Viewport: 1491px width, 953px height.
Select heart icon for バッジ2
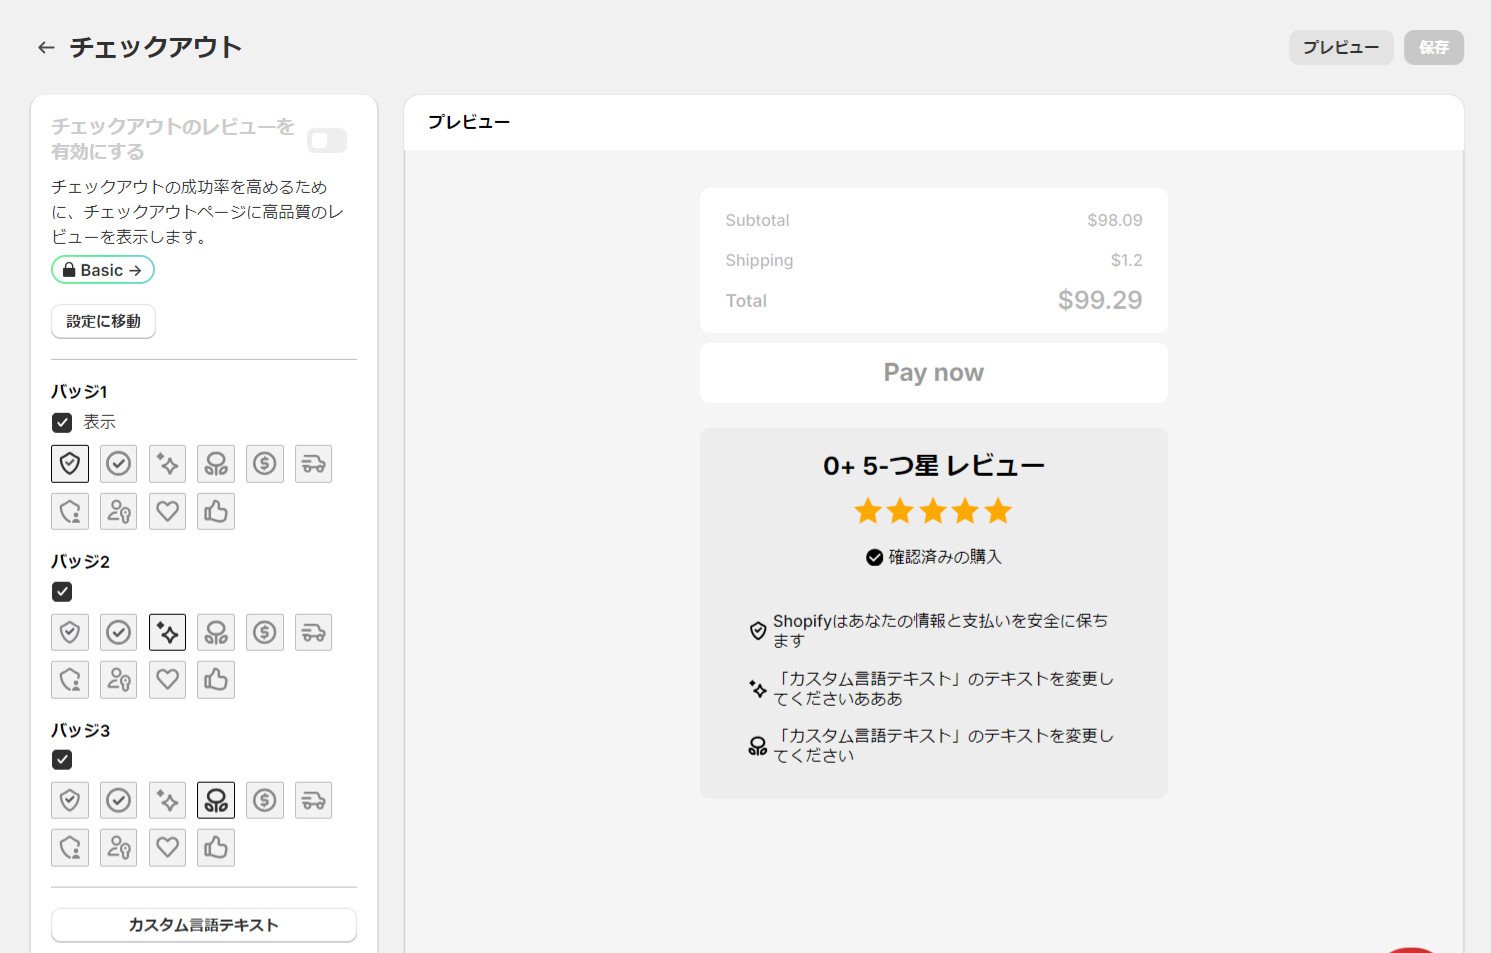tap(167, 680)
